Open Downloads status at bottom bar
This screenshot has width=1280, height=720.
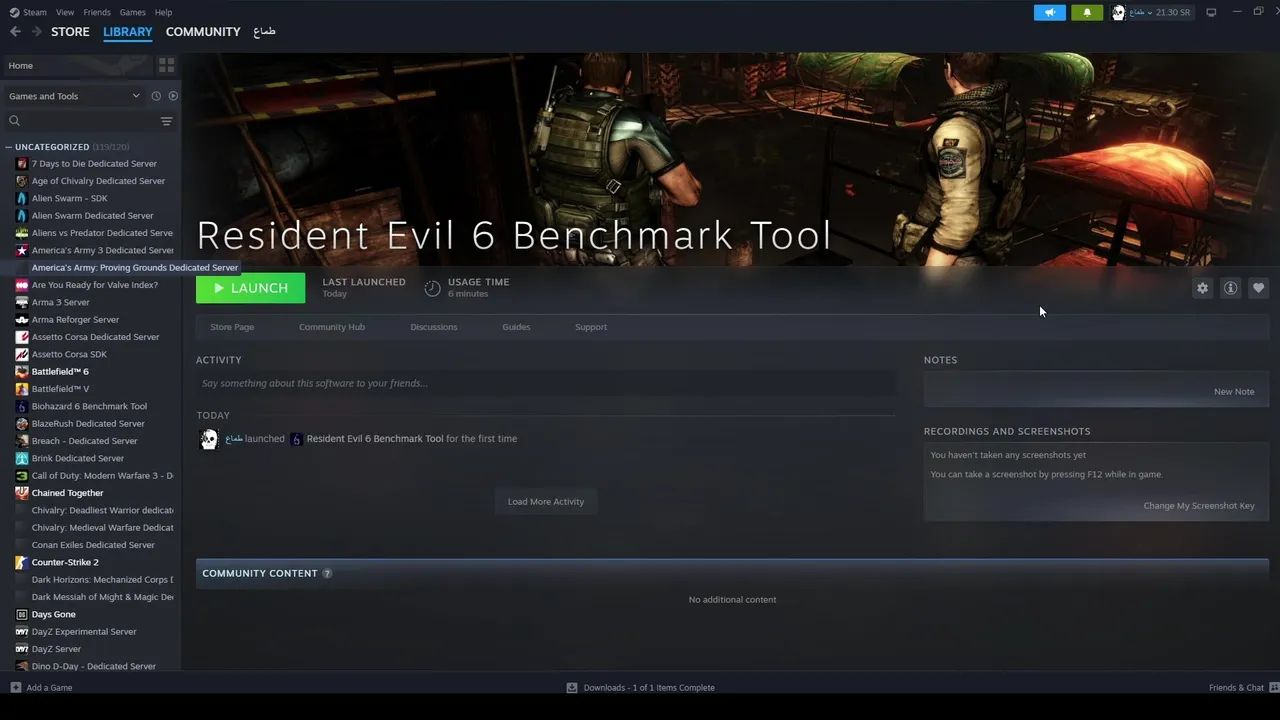[x=640, y=688]
